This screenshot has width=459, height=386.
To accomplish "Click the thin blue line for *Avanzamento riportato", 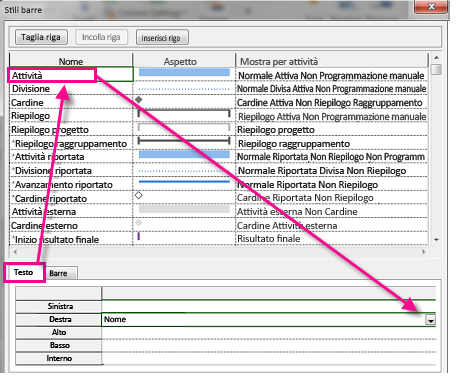I will [184, 182].
